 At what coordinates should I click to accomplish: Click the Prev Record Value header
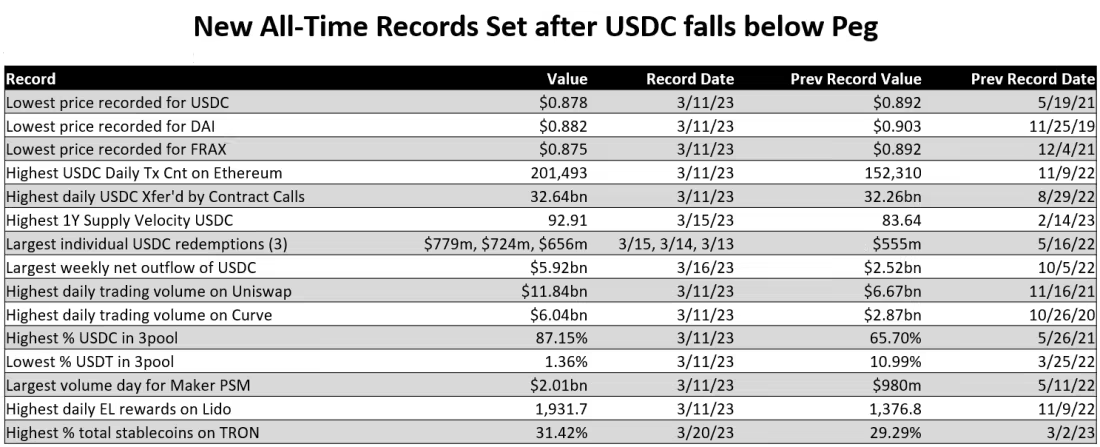pos(856,79)
